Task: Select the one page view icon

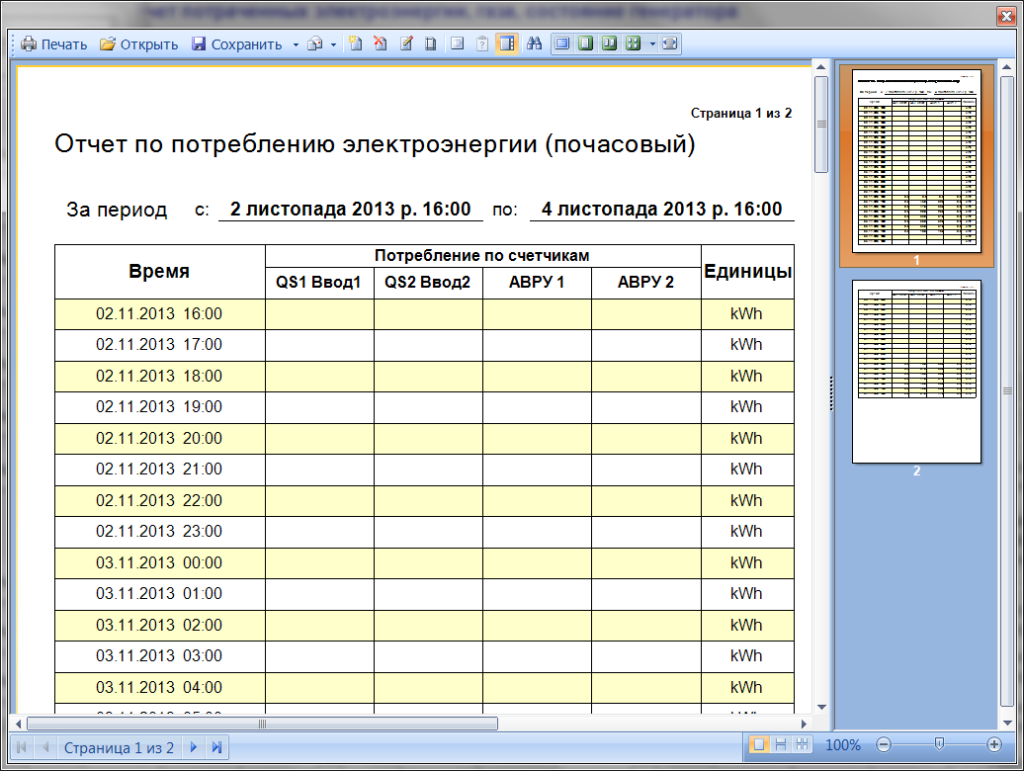Action: 586,44
